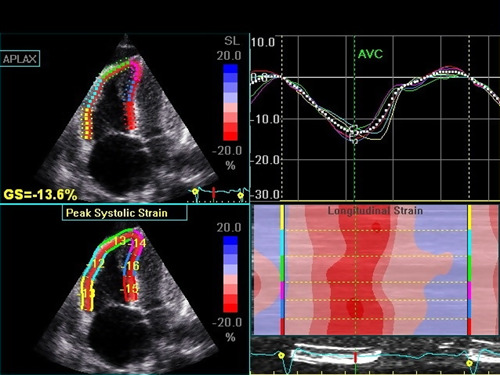Click the red frame marker on bottom ECG
This screenshot has width=500, height=375.
click(355, 357)
